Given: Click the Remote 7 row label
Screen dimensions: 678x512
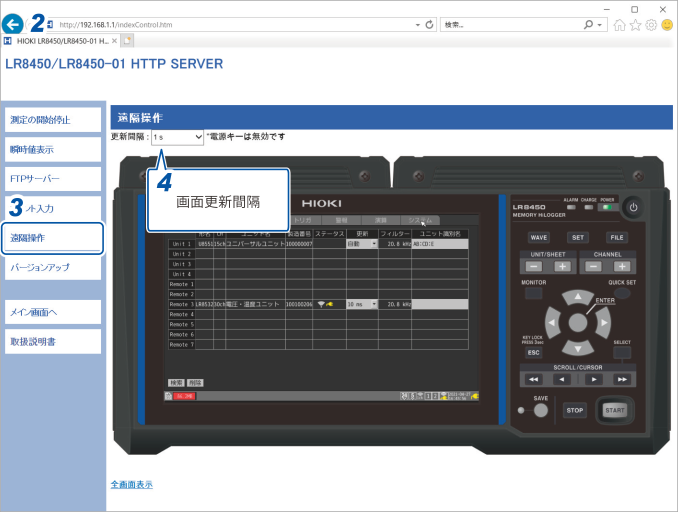Looking at the screenshot, I should 182,345.
